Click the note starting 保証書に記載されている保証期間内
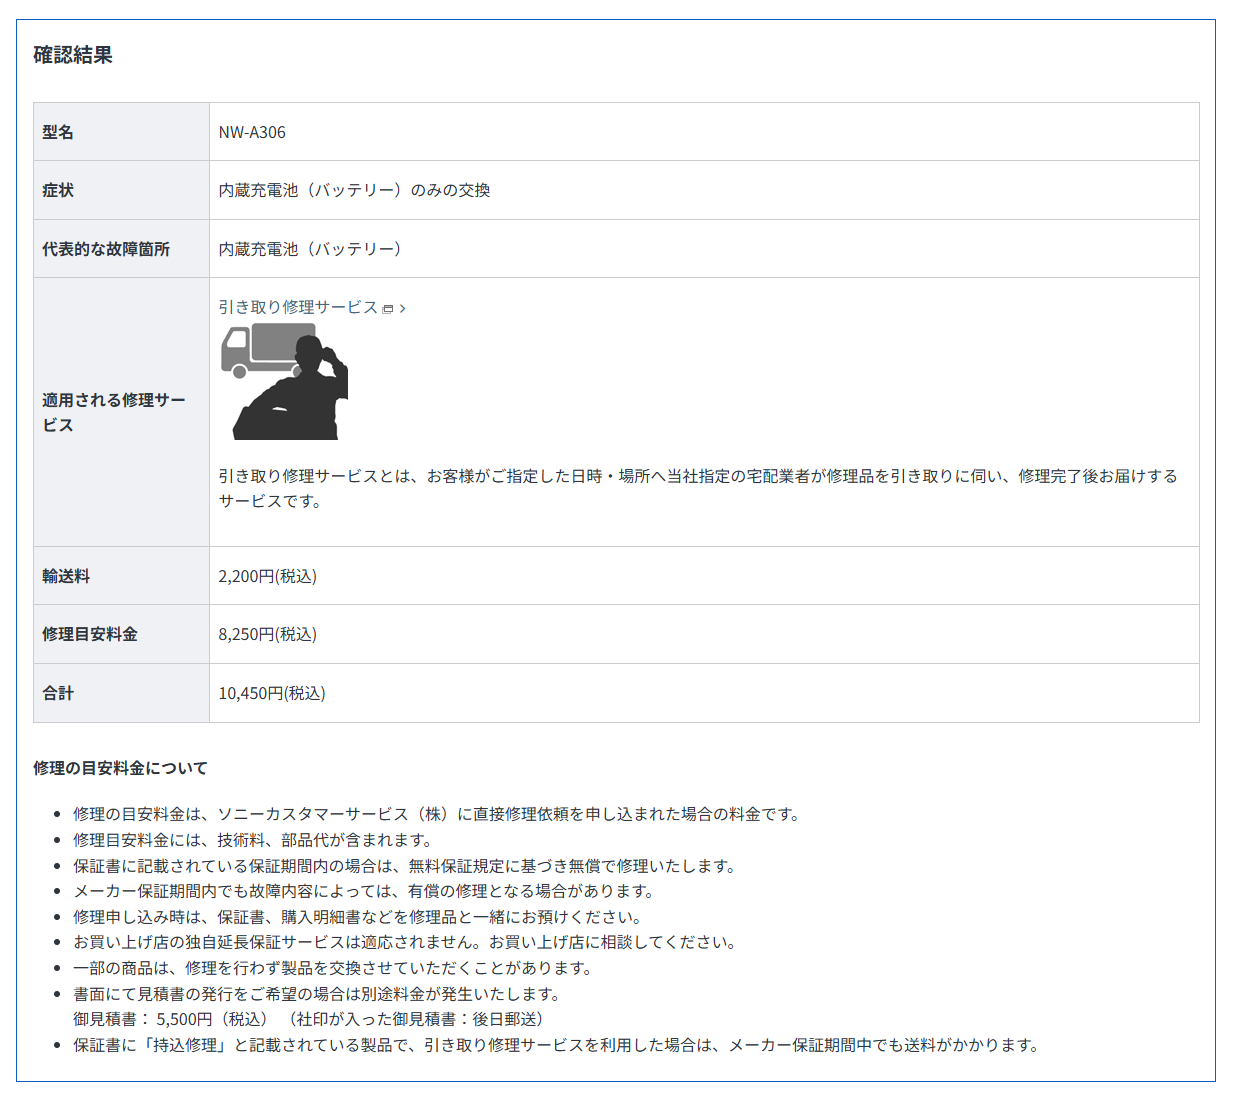Screen dimensions: 1239x1099 tap(406, 866)
